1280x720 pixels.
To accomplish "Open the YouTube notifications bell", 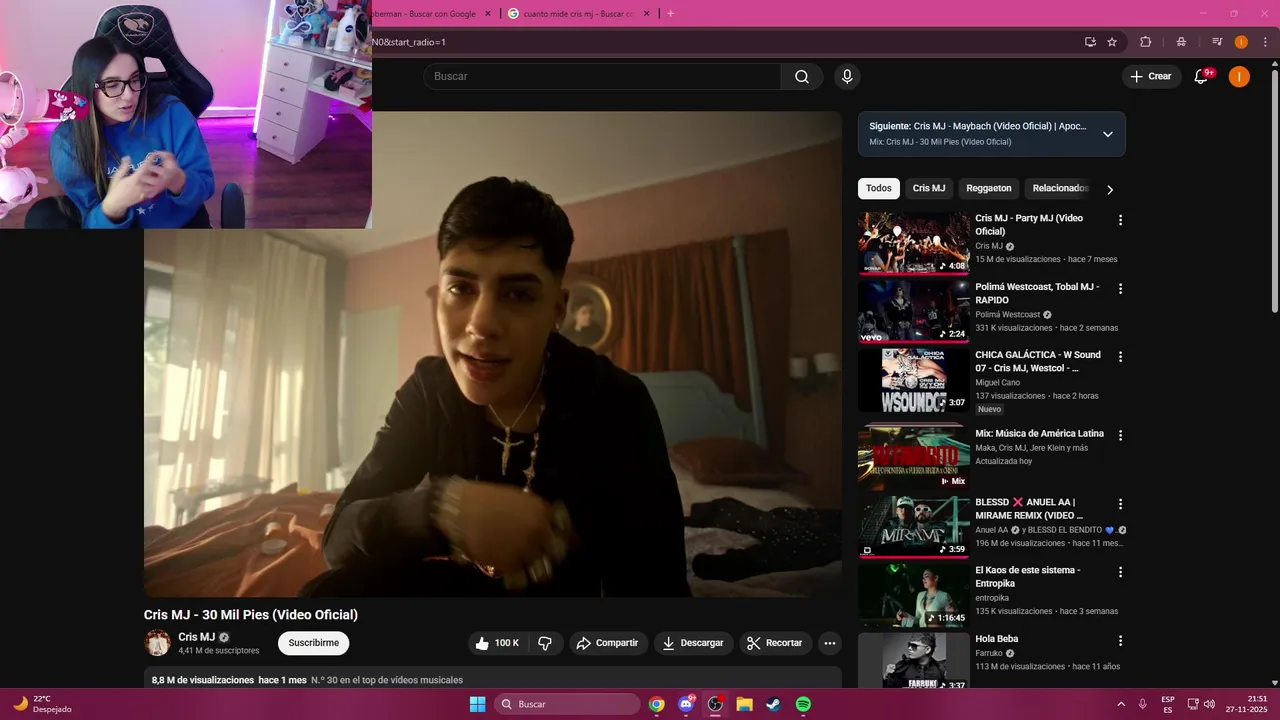I will (x=1202, y=77).
